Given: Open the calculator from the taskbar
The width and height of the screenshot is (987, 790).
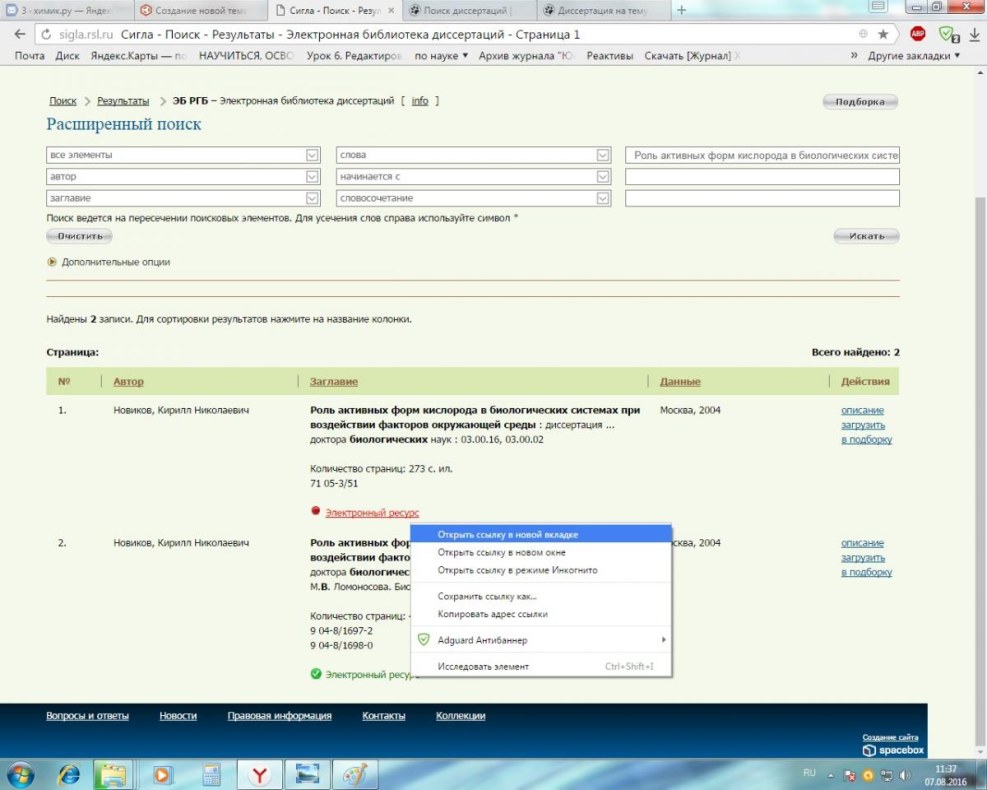Looking at the screenshot, I should click(211, 774).
